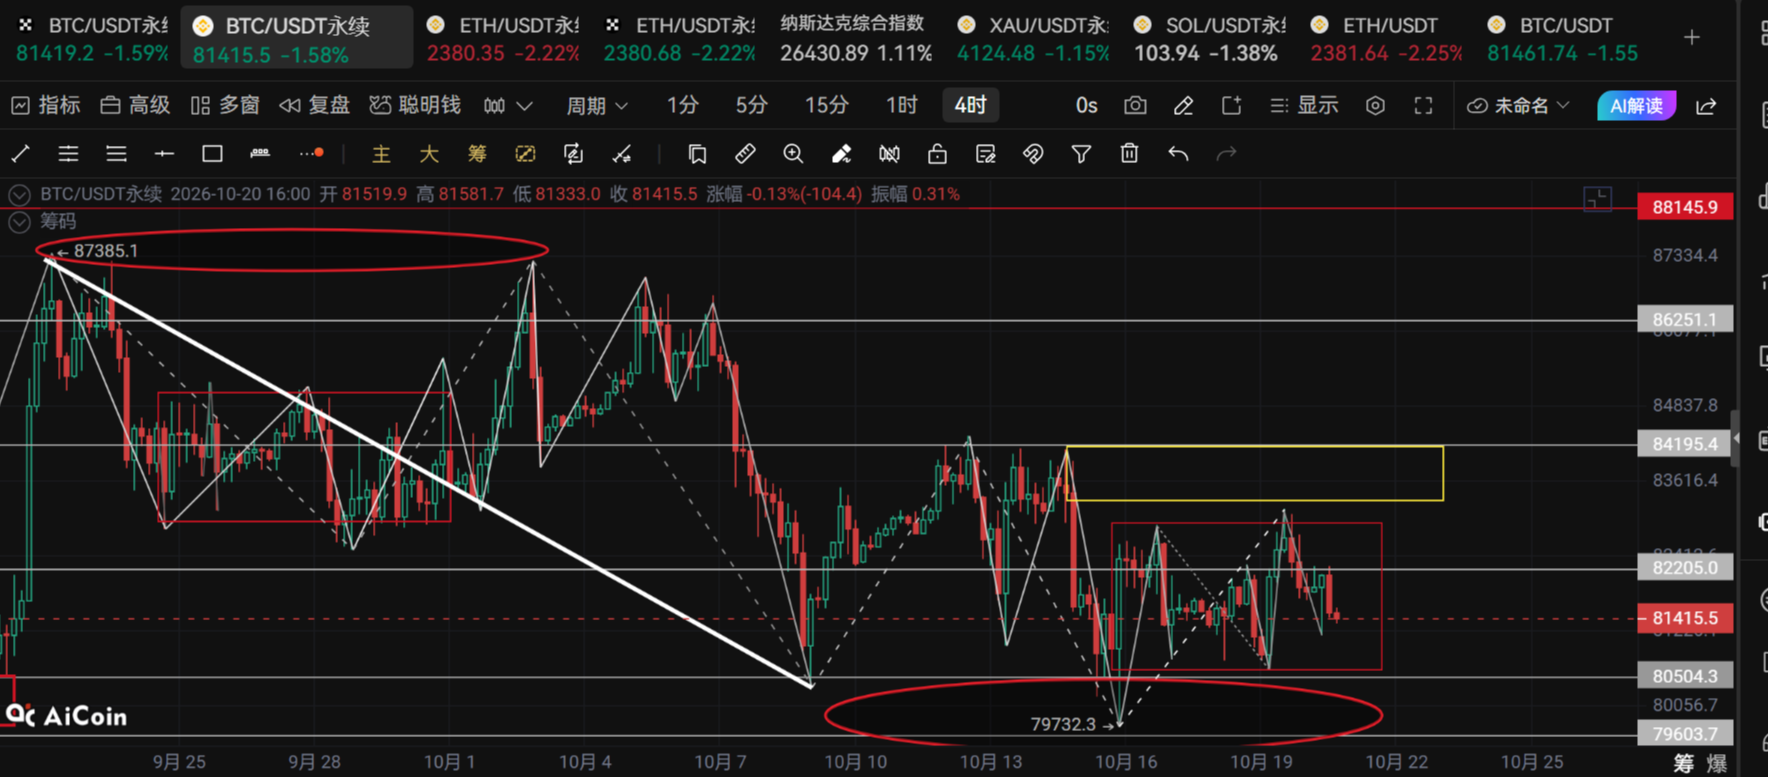Click the 81415.5 current price label
The width and height of the screenshot is (1768, 777).
tap(1685, 618)
